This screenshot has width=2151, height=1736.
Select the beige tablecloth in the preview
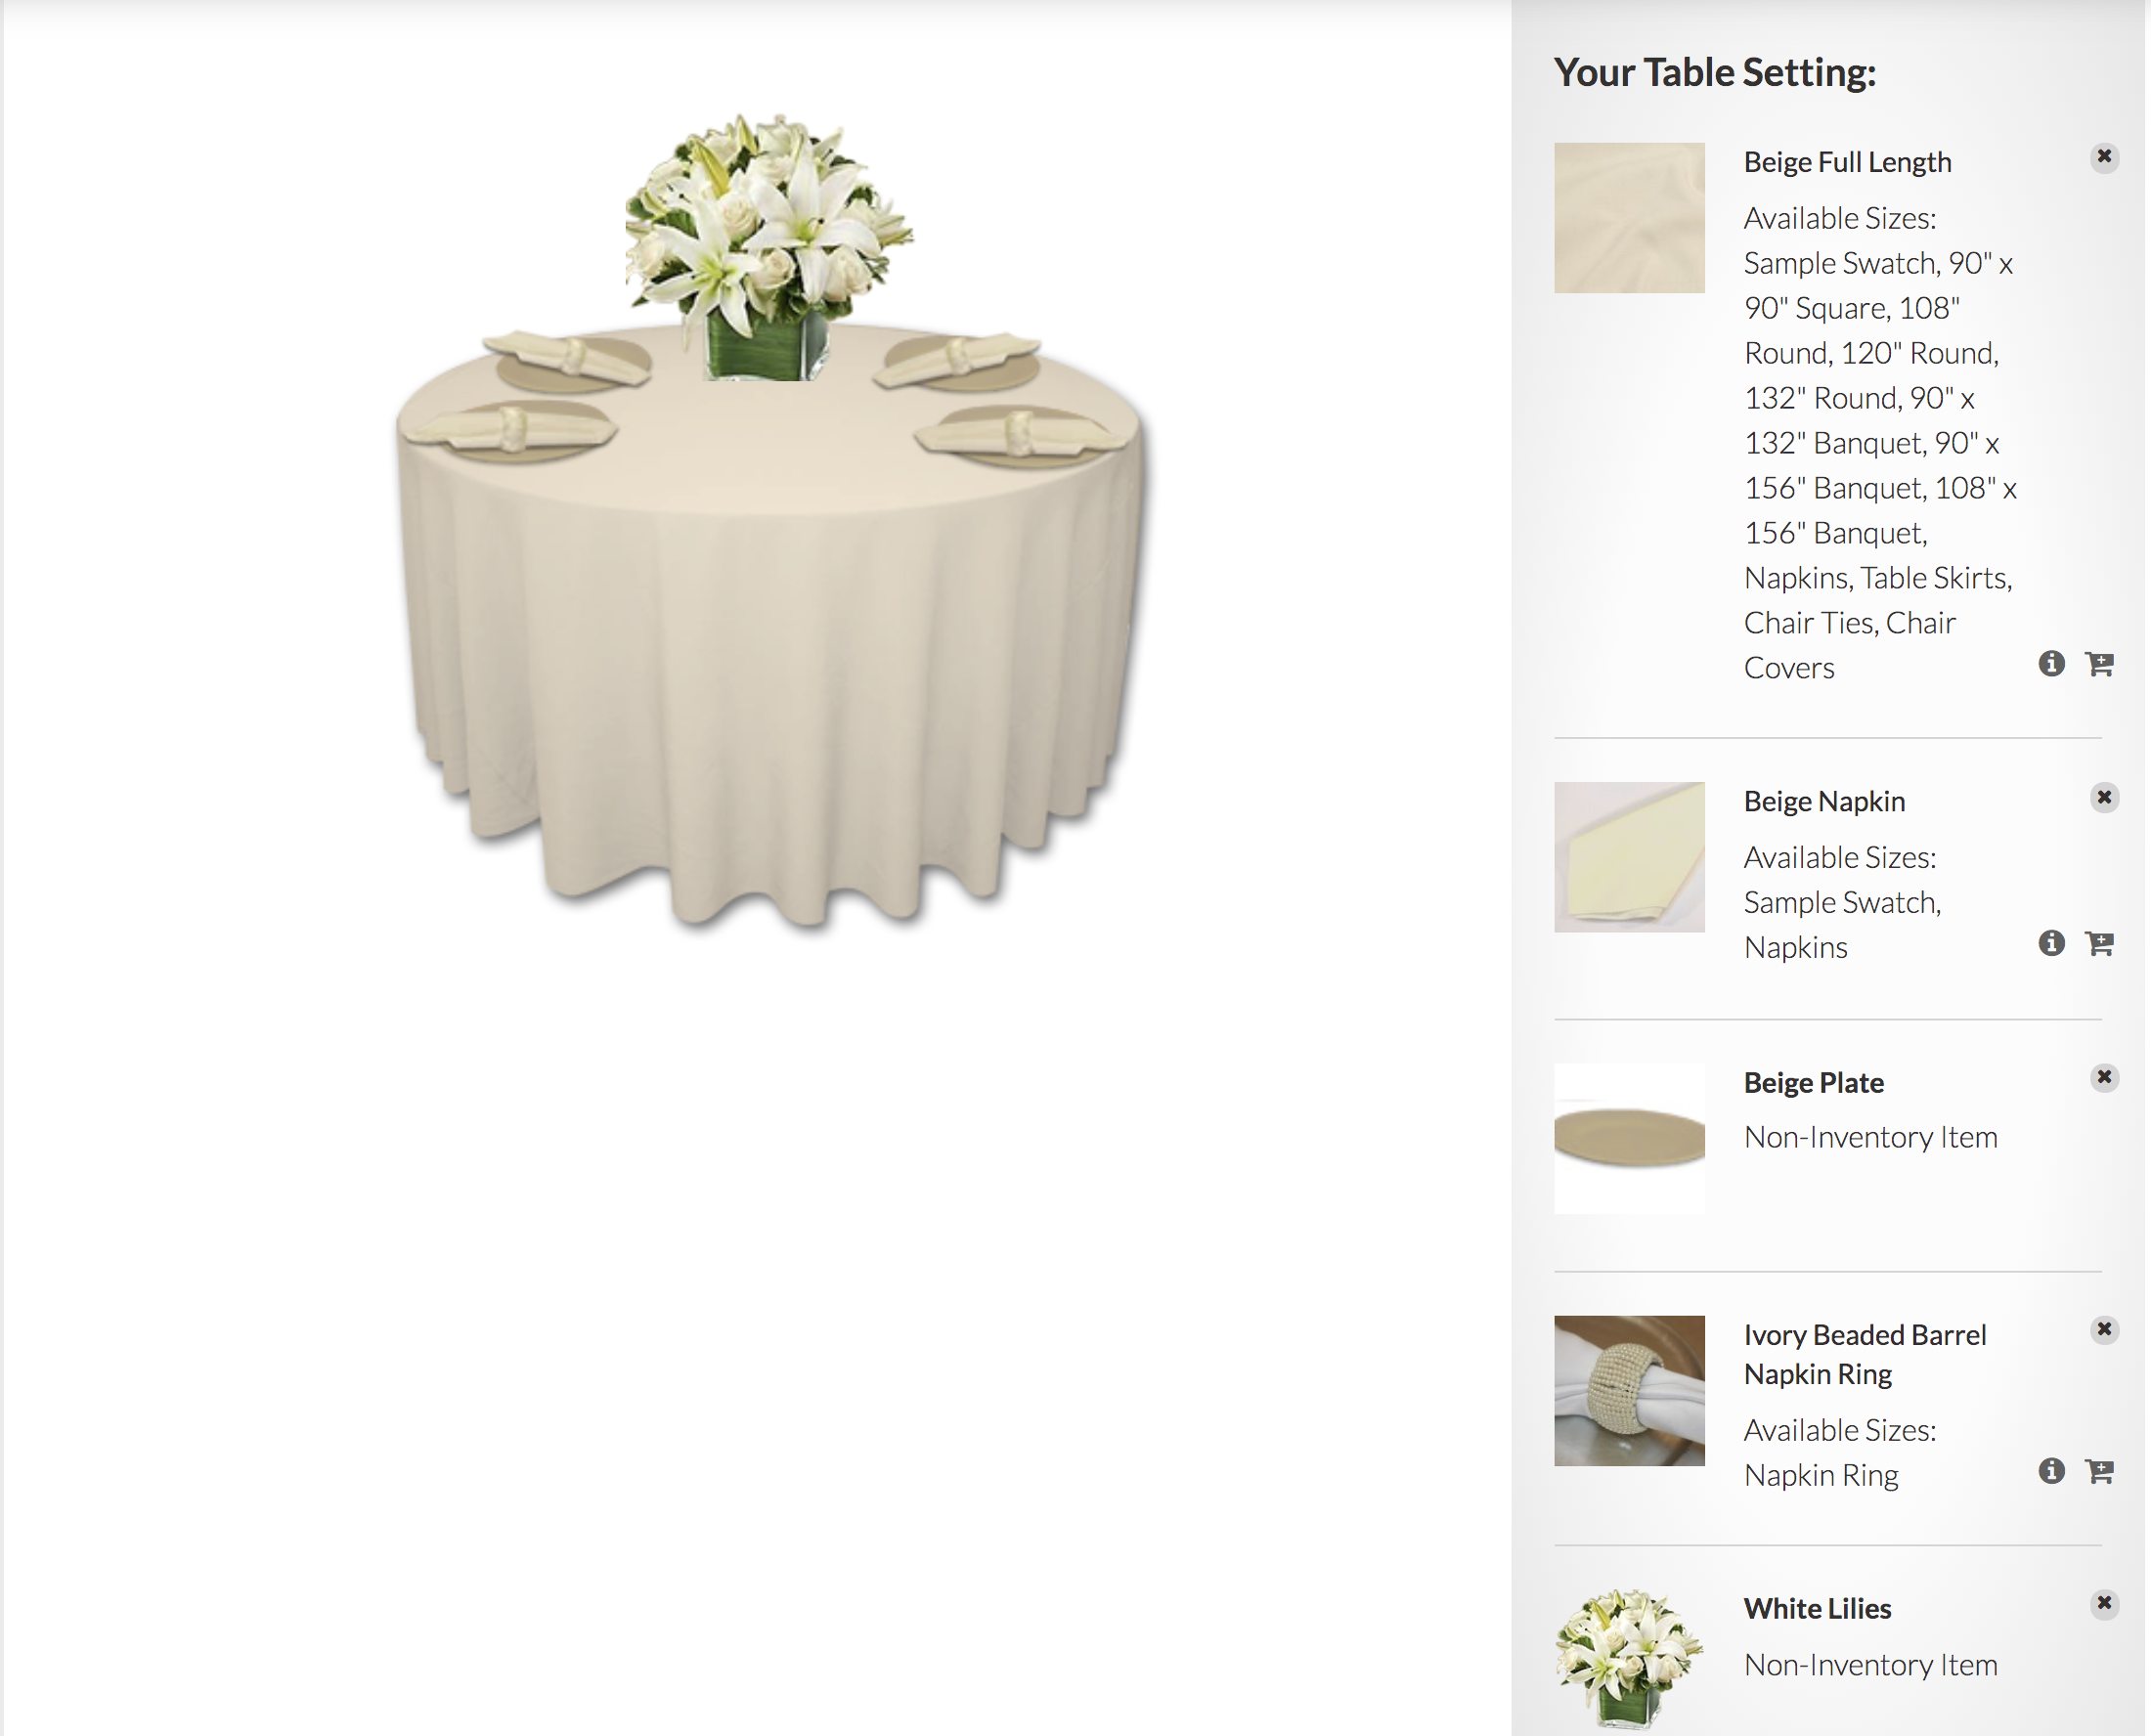click(770, 640)
